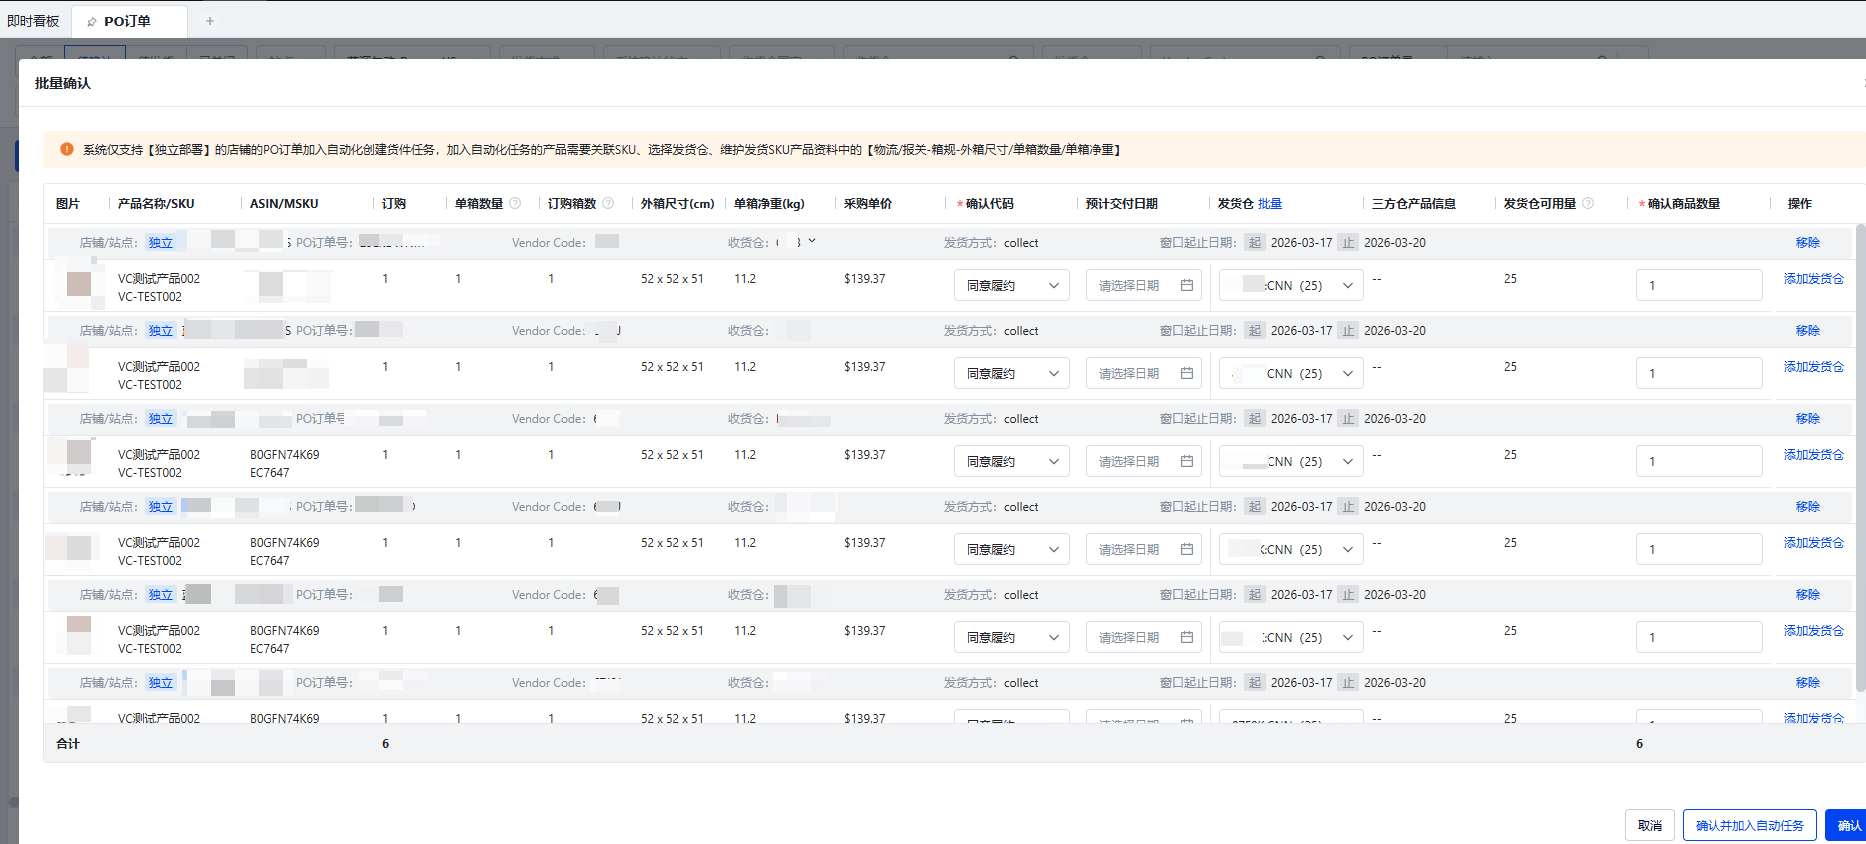This screenshot has width=1866, height=844.
Task: Click 添加发货仓 link in fourth row
Action: (x=1813, y=543)
